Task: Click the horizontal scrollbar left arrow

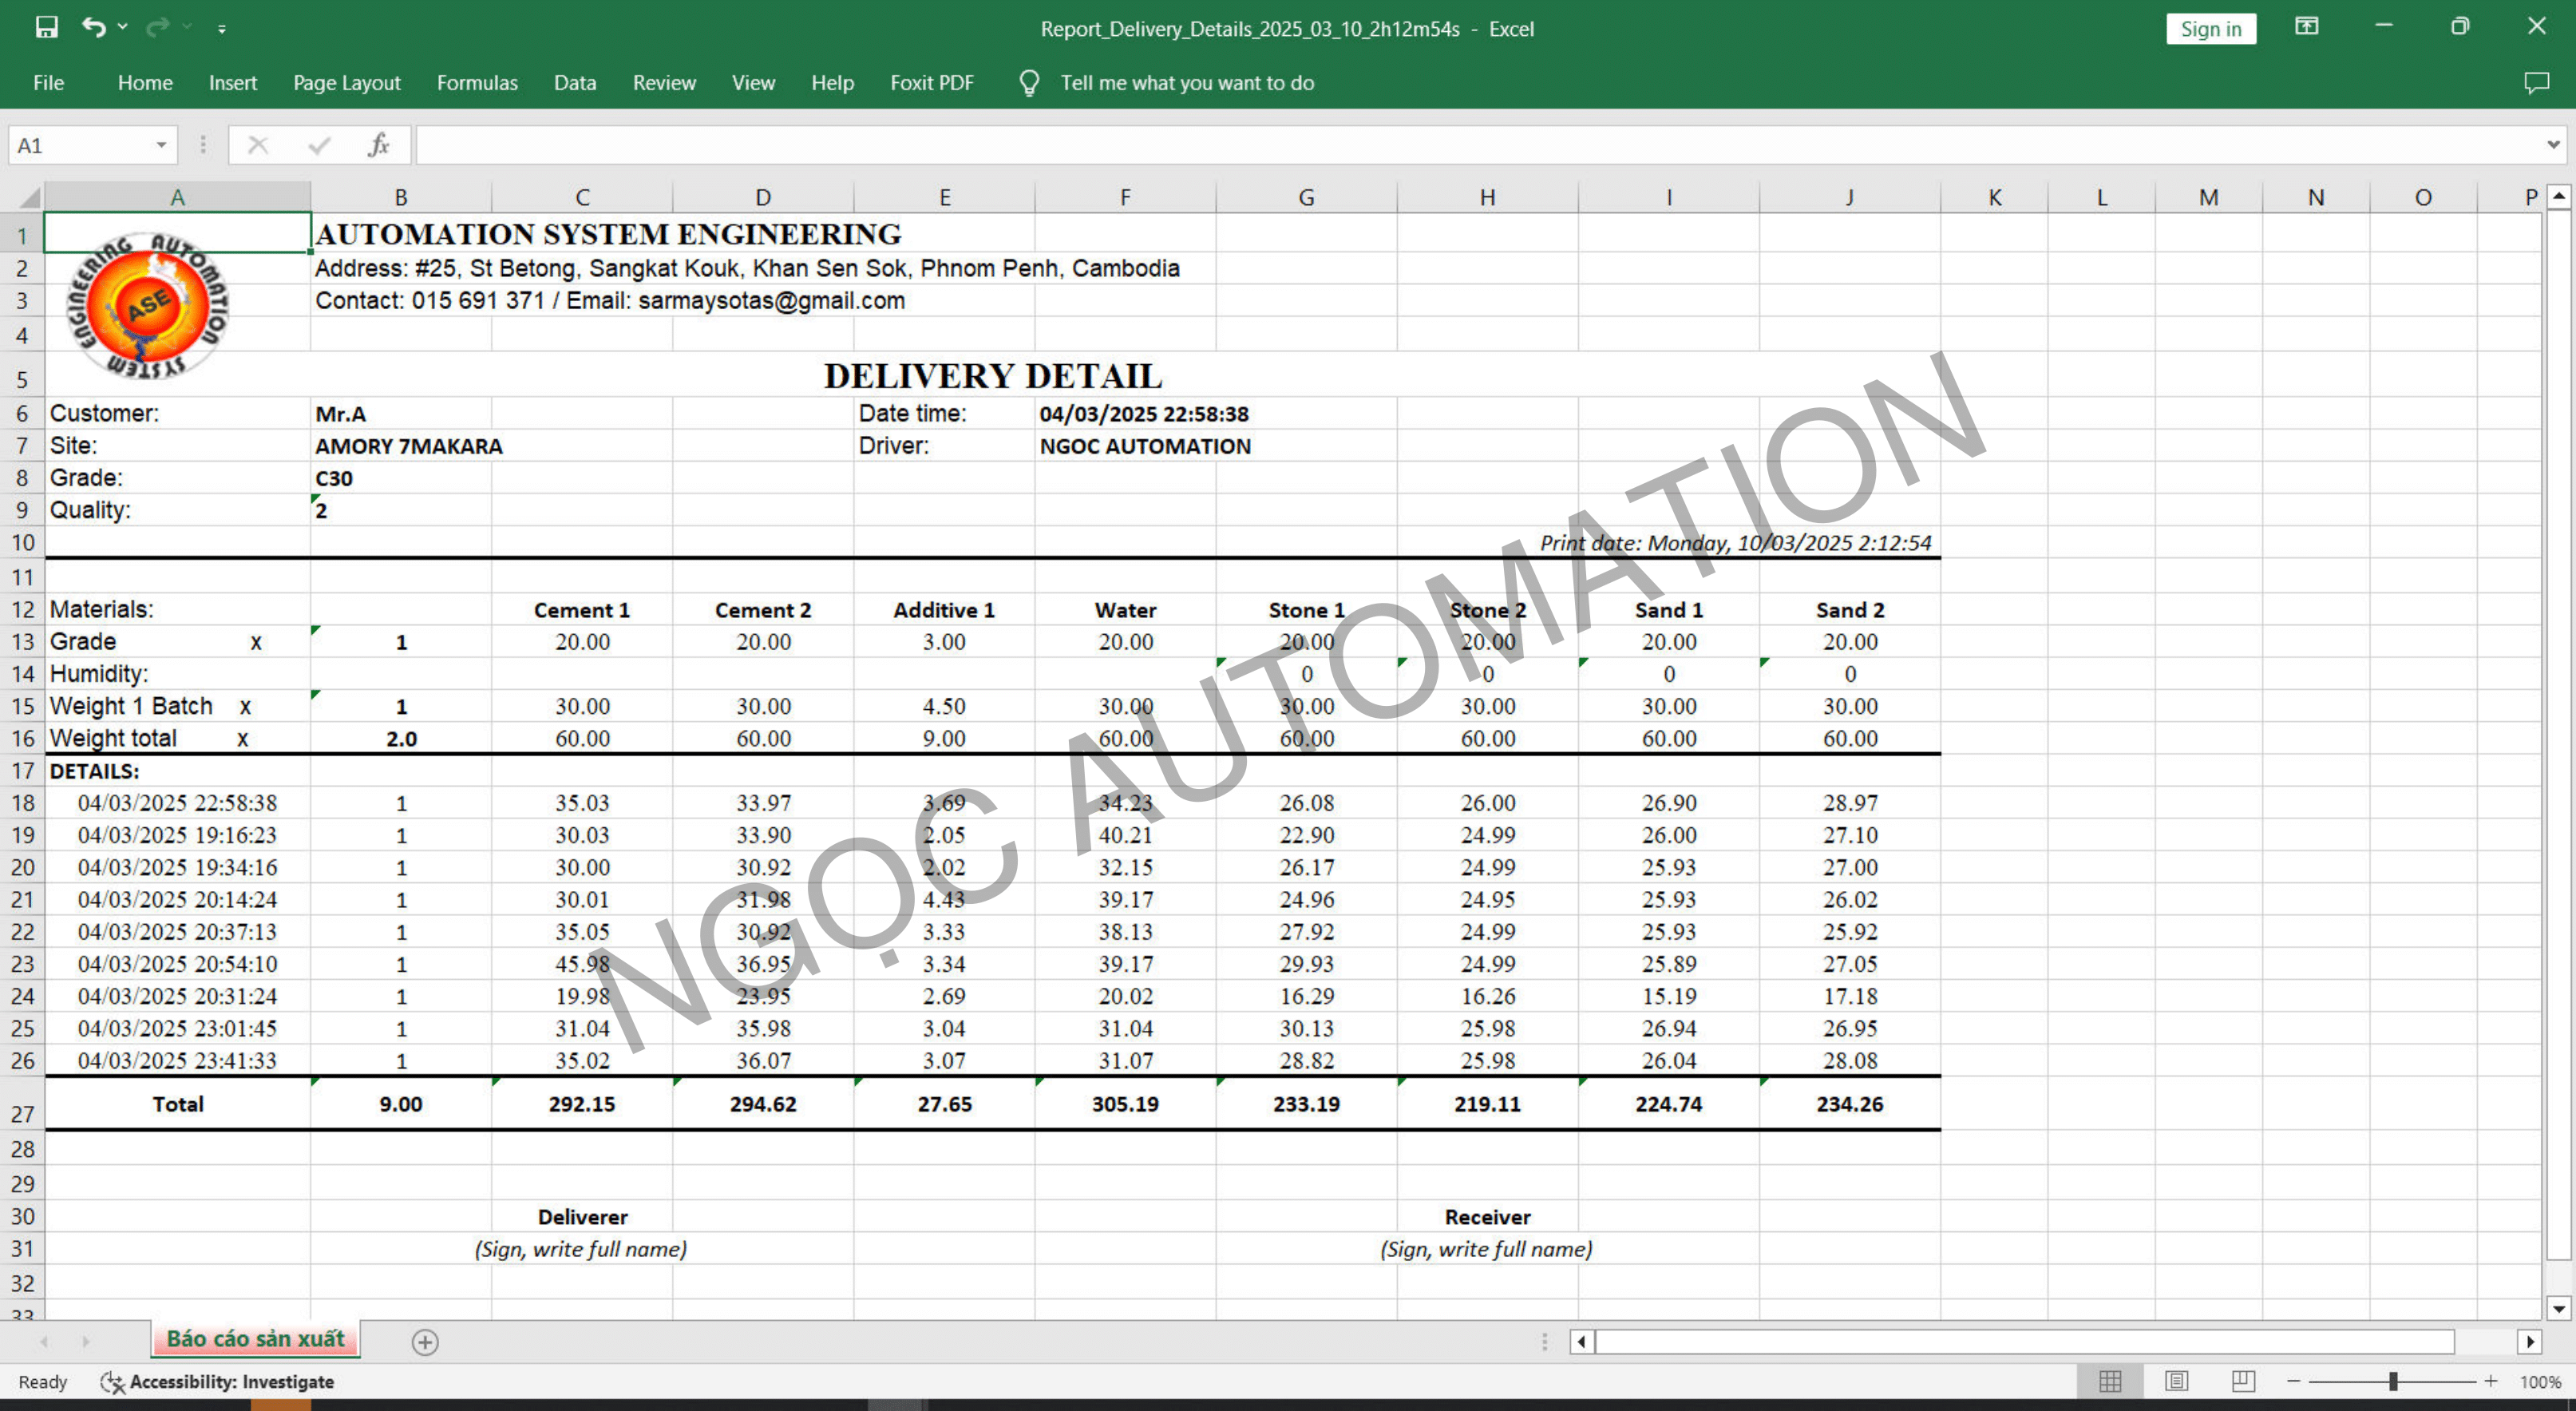Action: tap(1582, 1342)
